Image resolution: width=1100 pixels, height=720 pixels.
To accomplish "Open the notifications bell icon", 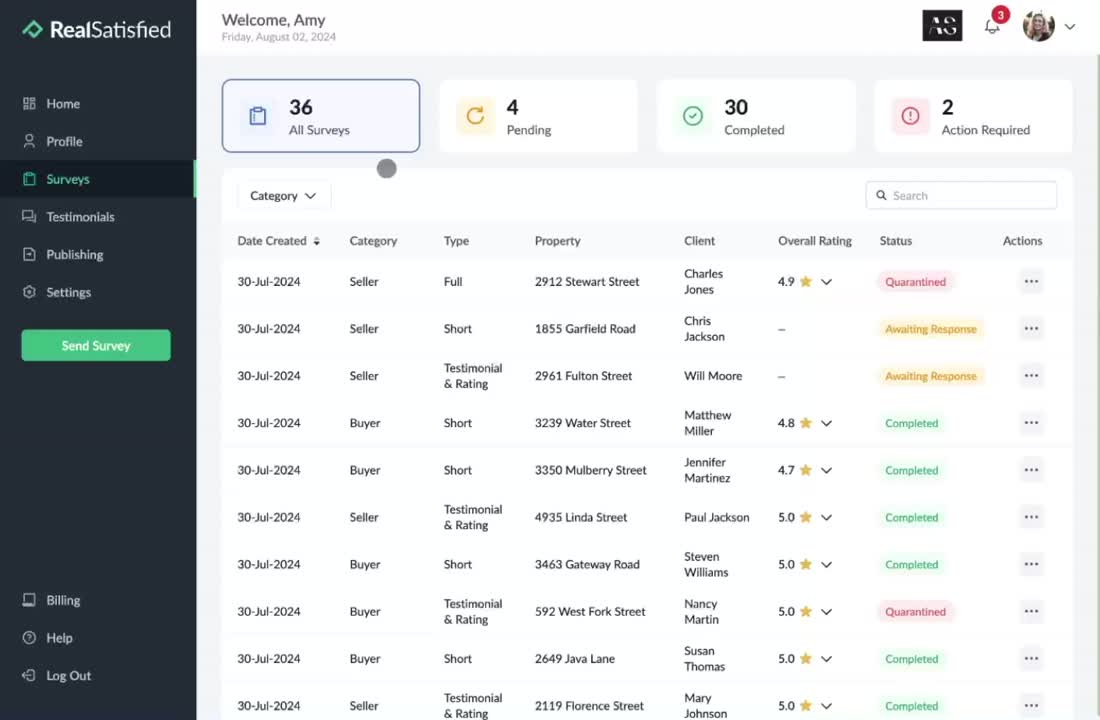I will click(x=992, y=27).
